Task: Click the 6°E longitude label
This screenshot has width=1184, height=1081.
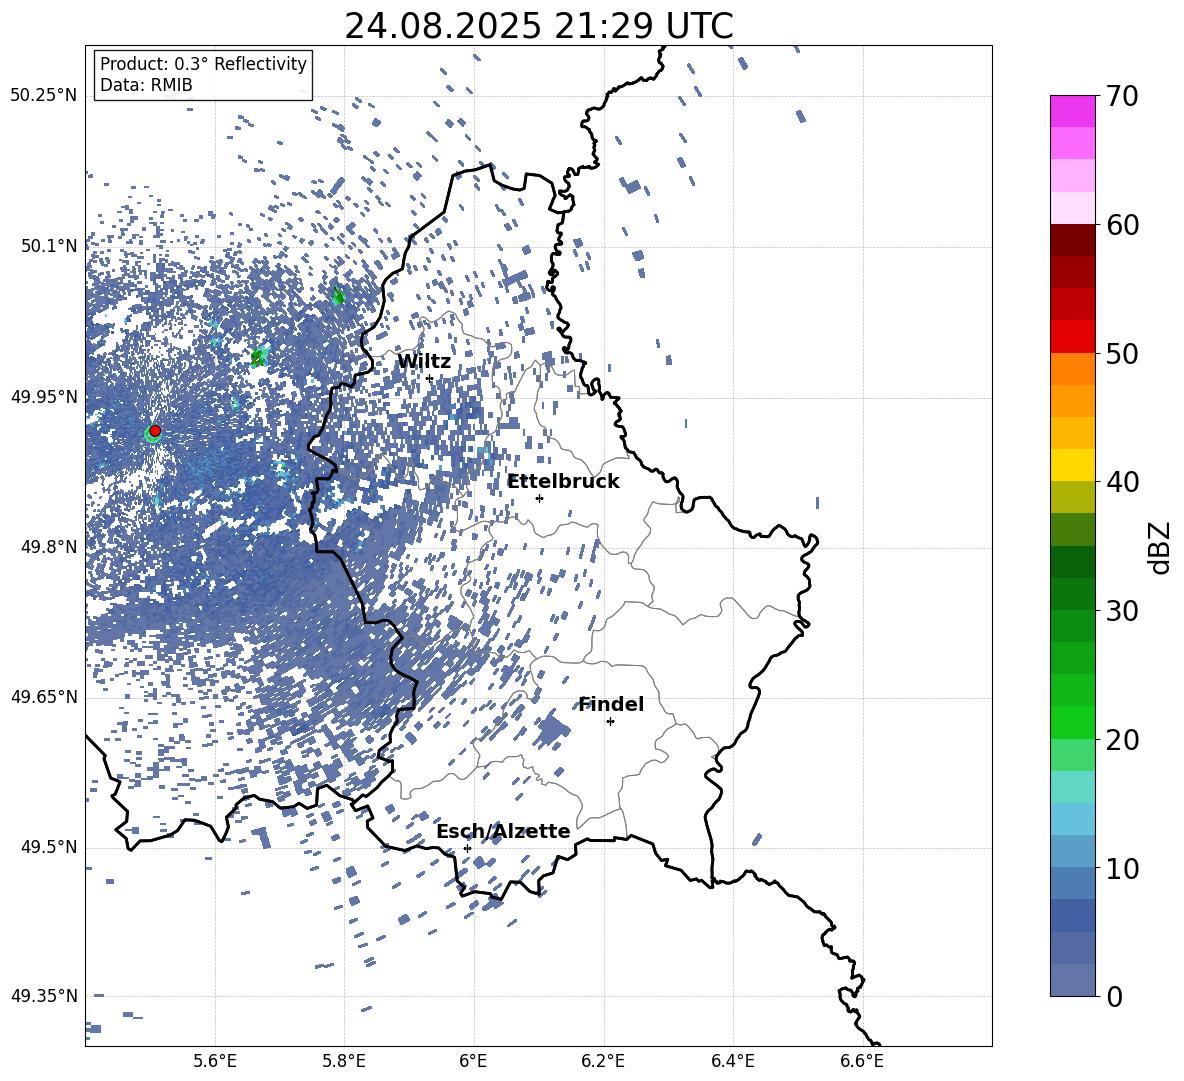Action: pos(473,1061)
